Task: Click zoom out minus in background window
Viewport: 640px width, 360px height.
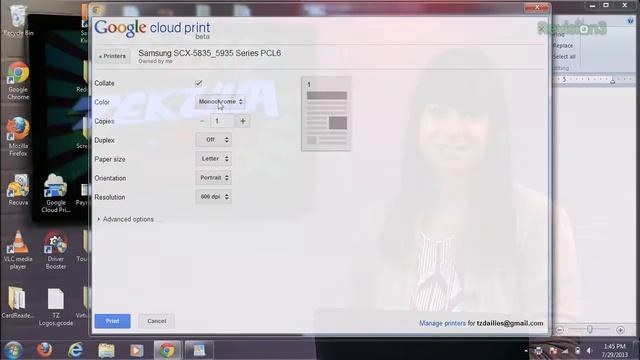Action: click(560, 330)
